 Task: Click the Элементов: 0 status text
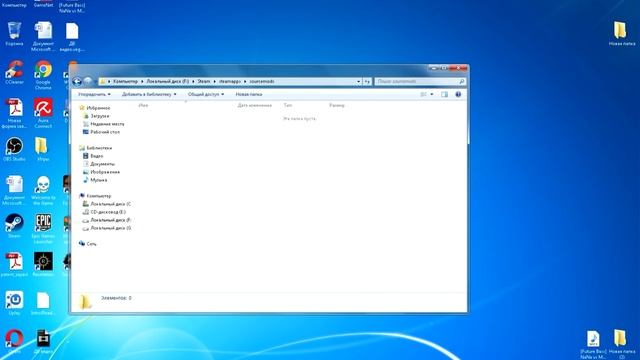(x=116, y=298)
